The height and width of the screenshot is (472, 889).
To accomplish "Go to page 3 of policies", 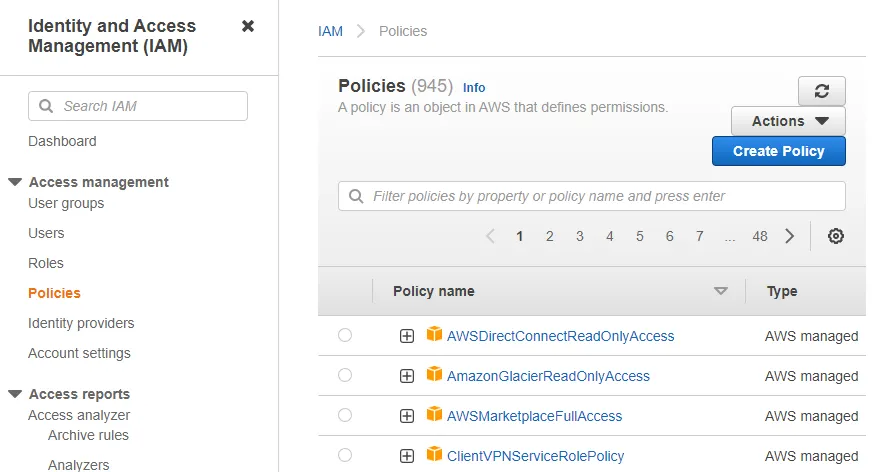I will point(579,236).
